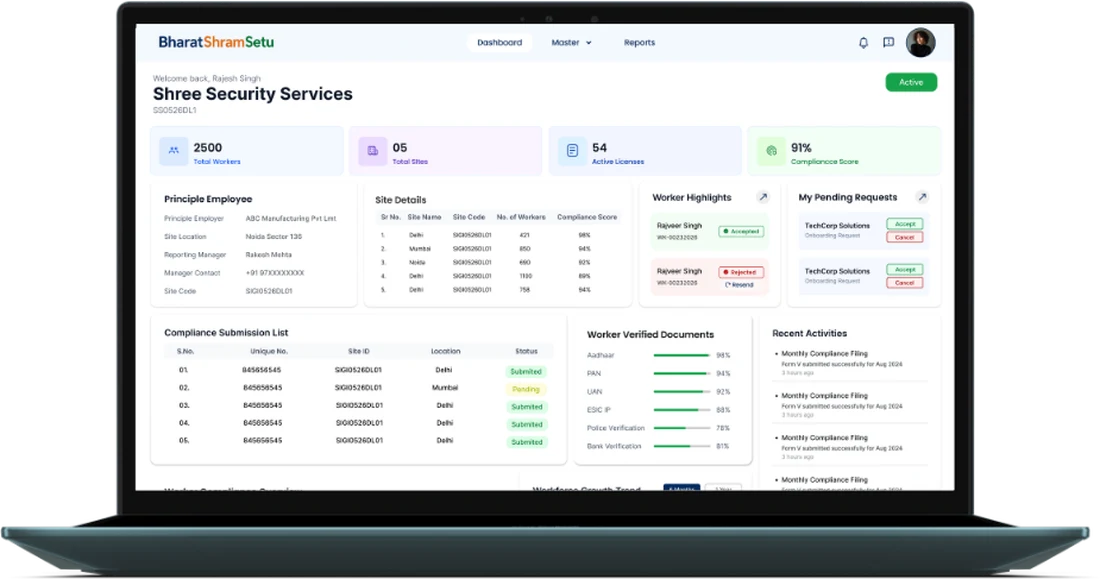This screenshot has height=579, width=1100.
Task: Click the Total Sites building icon
Action: click(x=373, y=151)
